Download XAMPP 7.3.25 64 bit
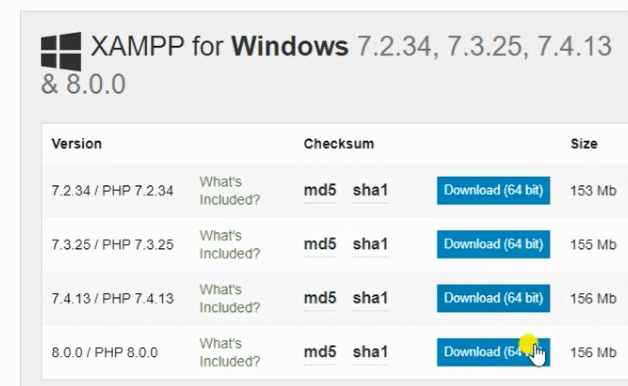The height and width of the screenshot is (386, 628). [x=493, y=244]
